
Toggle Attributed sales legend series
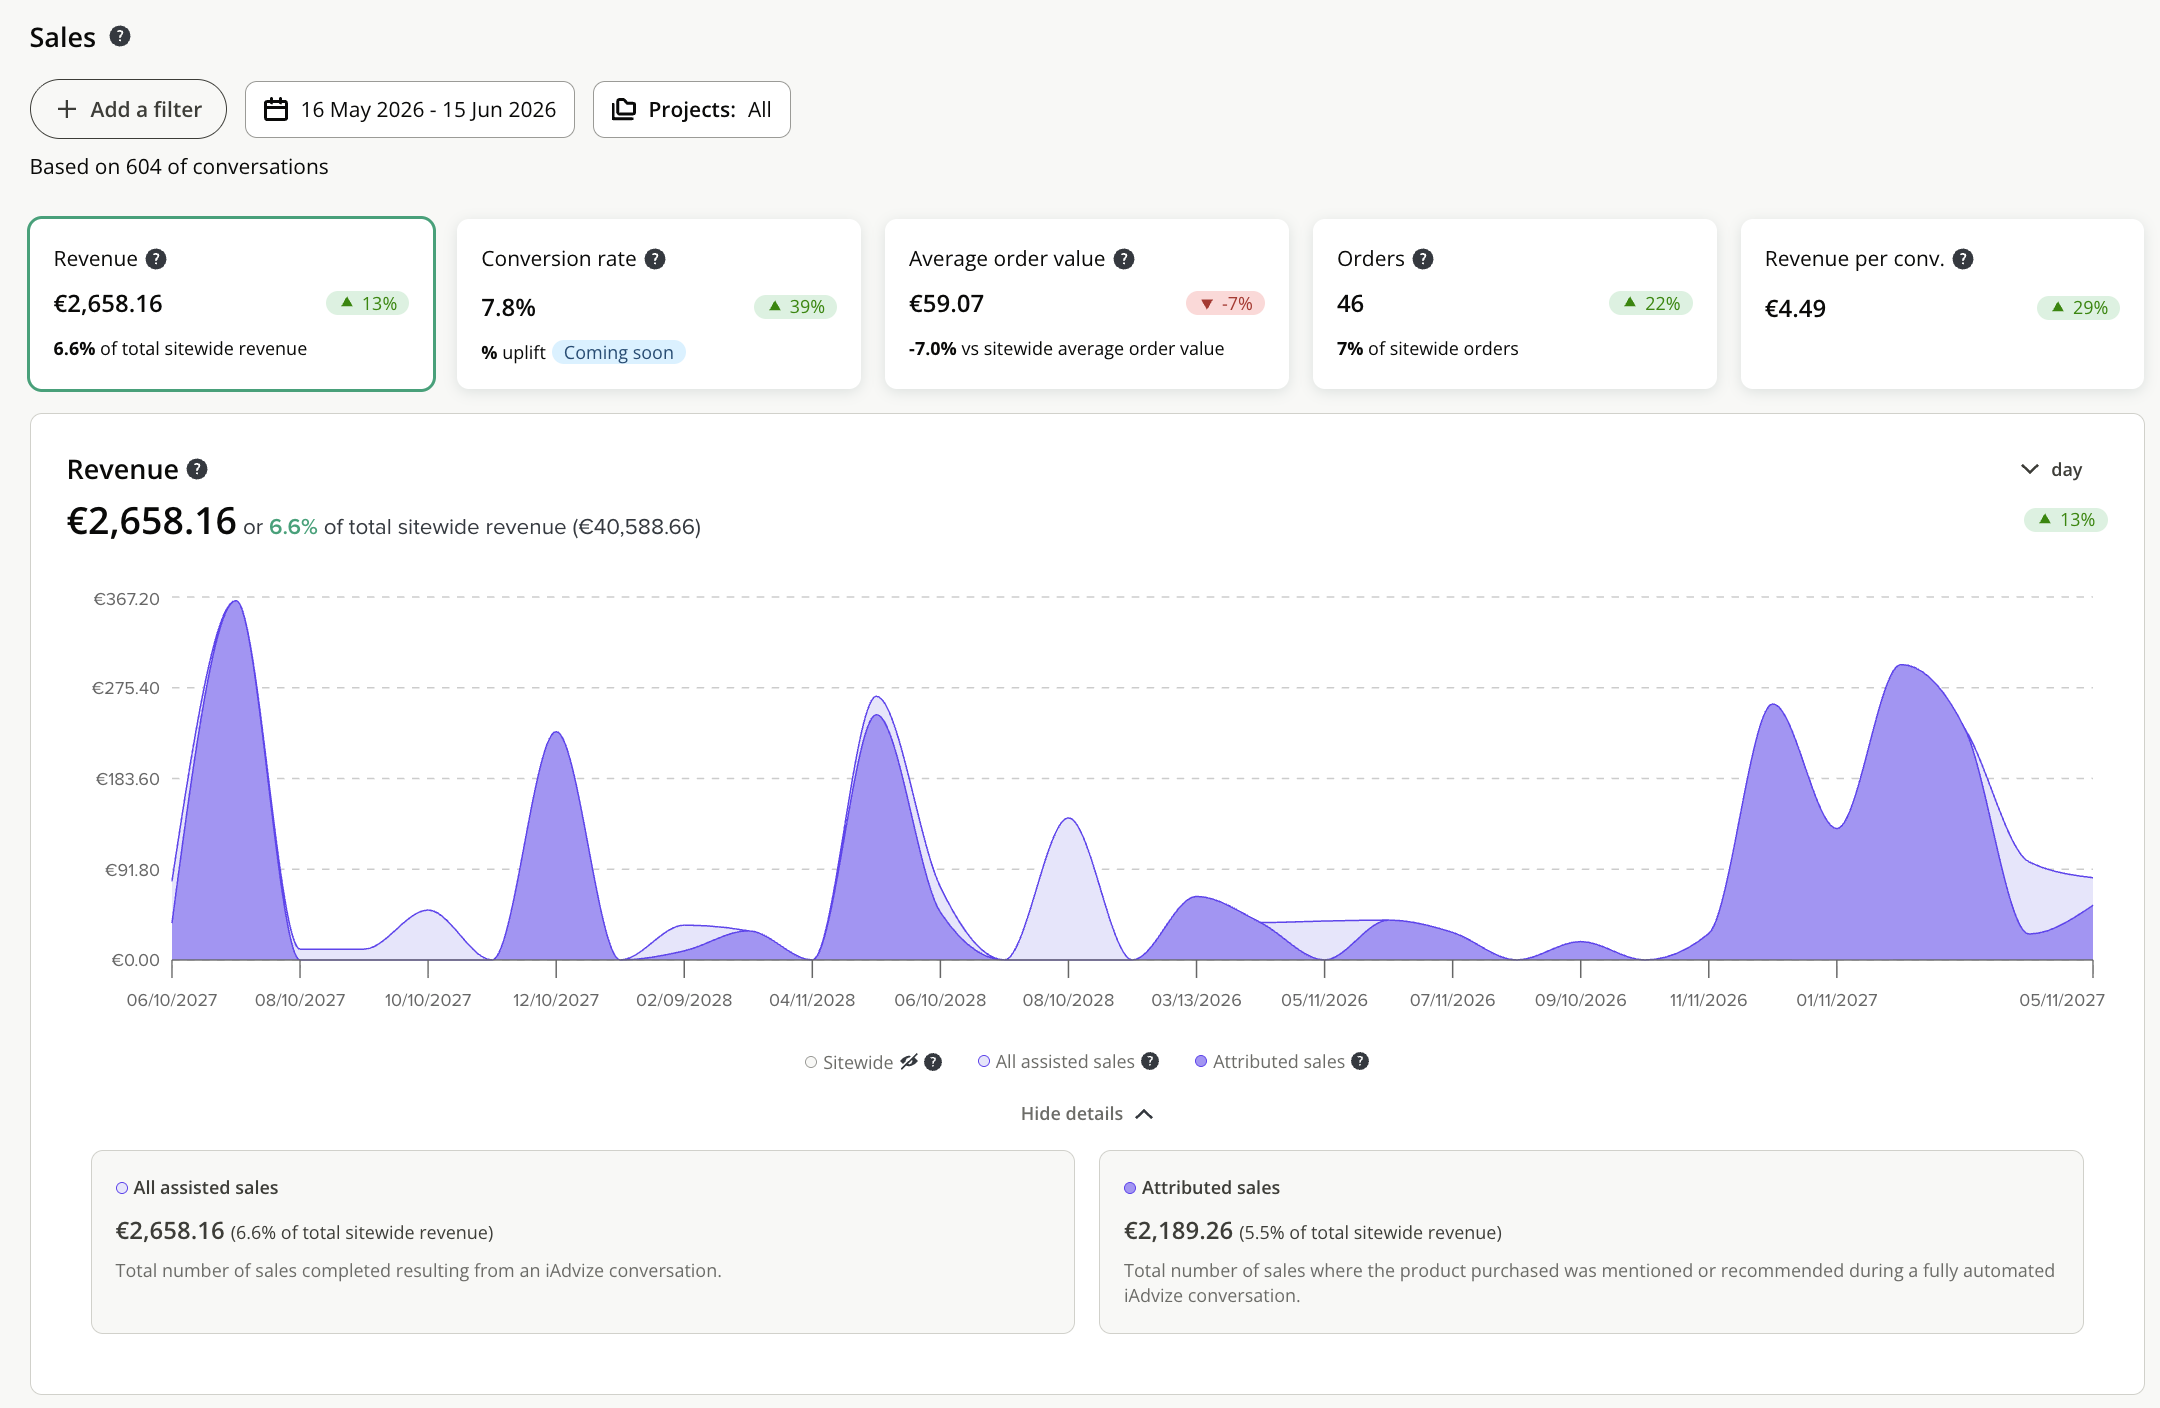1270,1061
